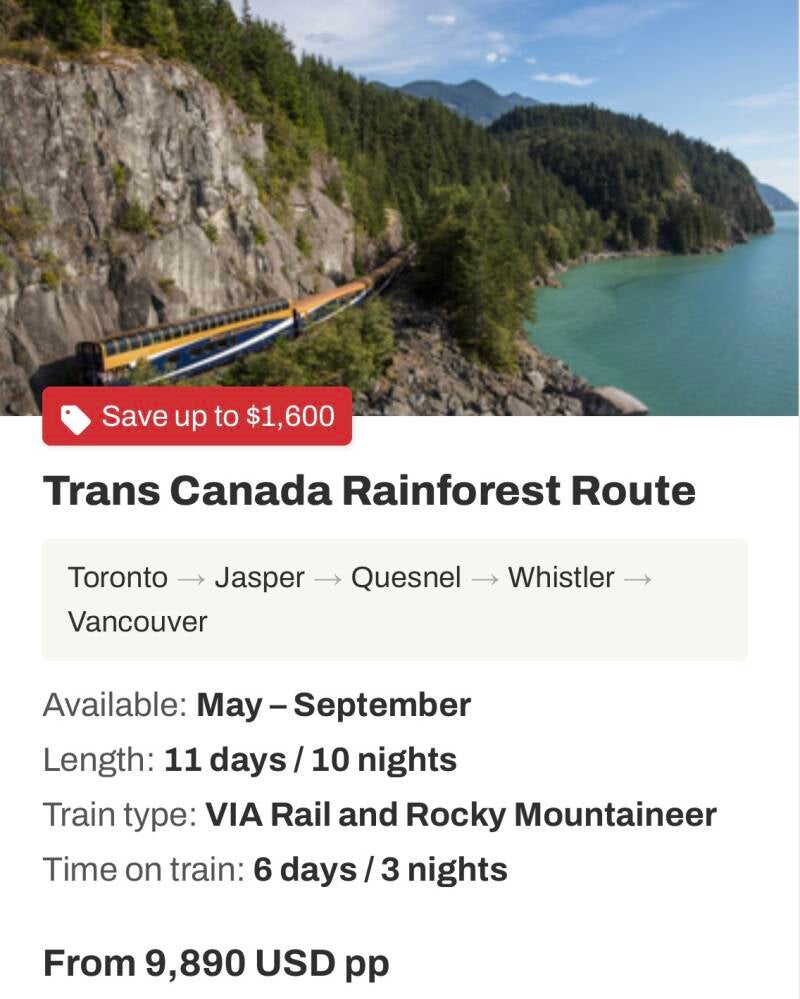Select Vancouver as the final destination
Screen dimensions: 800x999
138,622
